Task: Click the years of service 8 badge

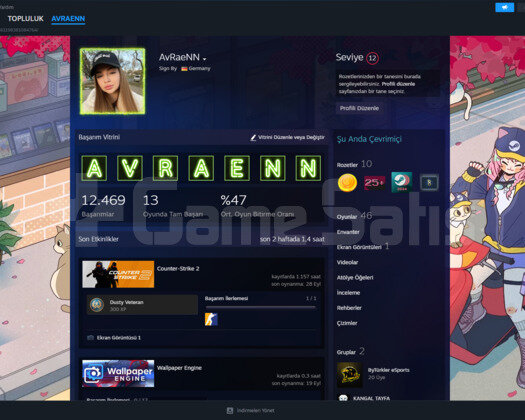Action: click(429, 183)
